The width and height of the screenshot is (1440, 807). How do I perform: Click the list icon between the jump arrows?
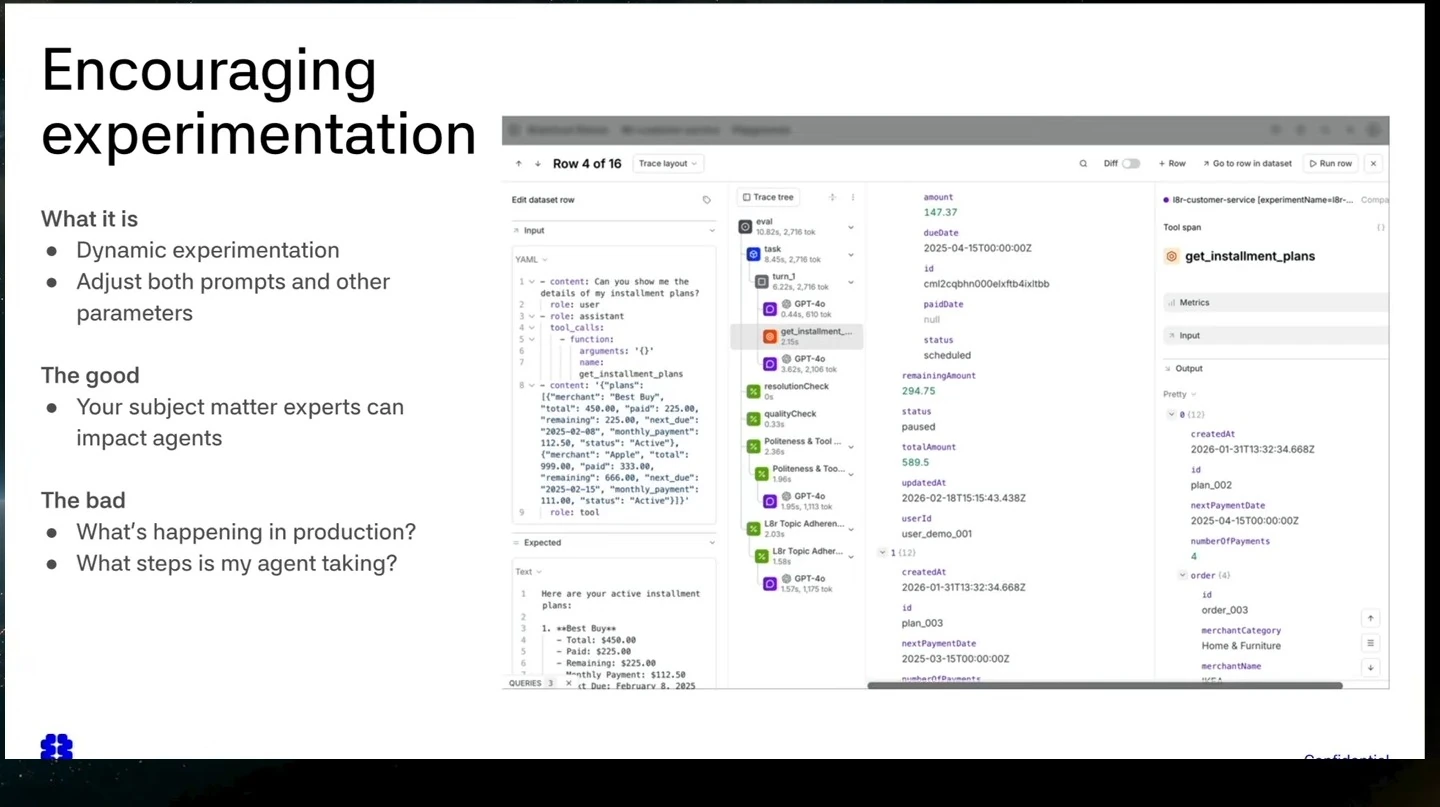(x=1371, y=643)
